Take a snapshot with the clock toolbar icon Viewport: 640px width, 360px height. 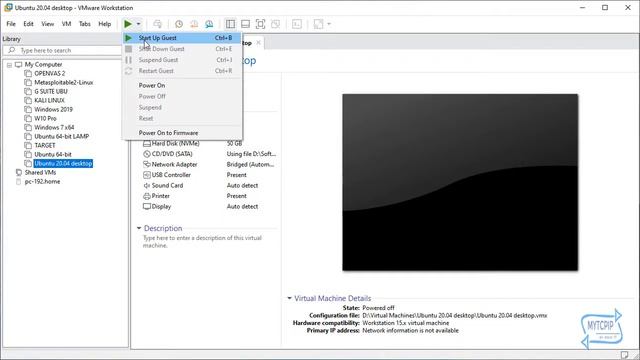click(179, 24)
